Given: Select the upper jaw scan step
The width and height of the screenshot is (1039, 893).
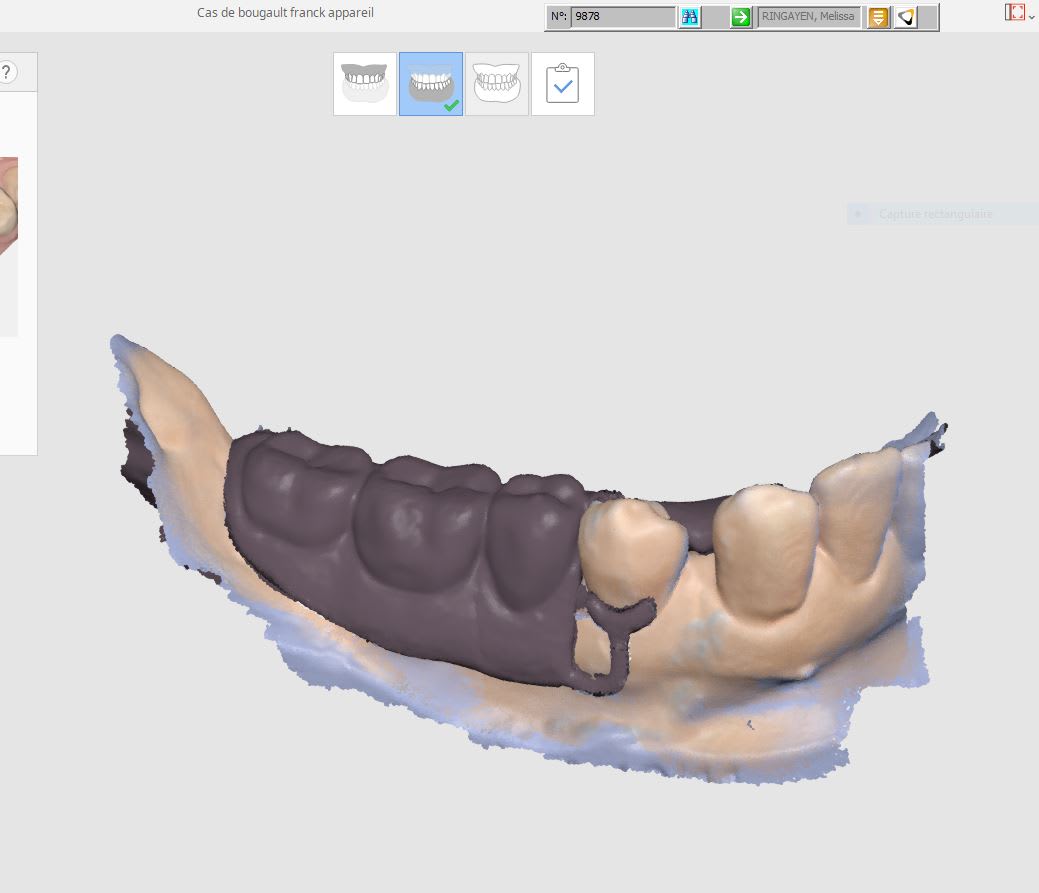Looking at the screenshot, I should [365, 84].
